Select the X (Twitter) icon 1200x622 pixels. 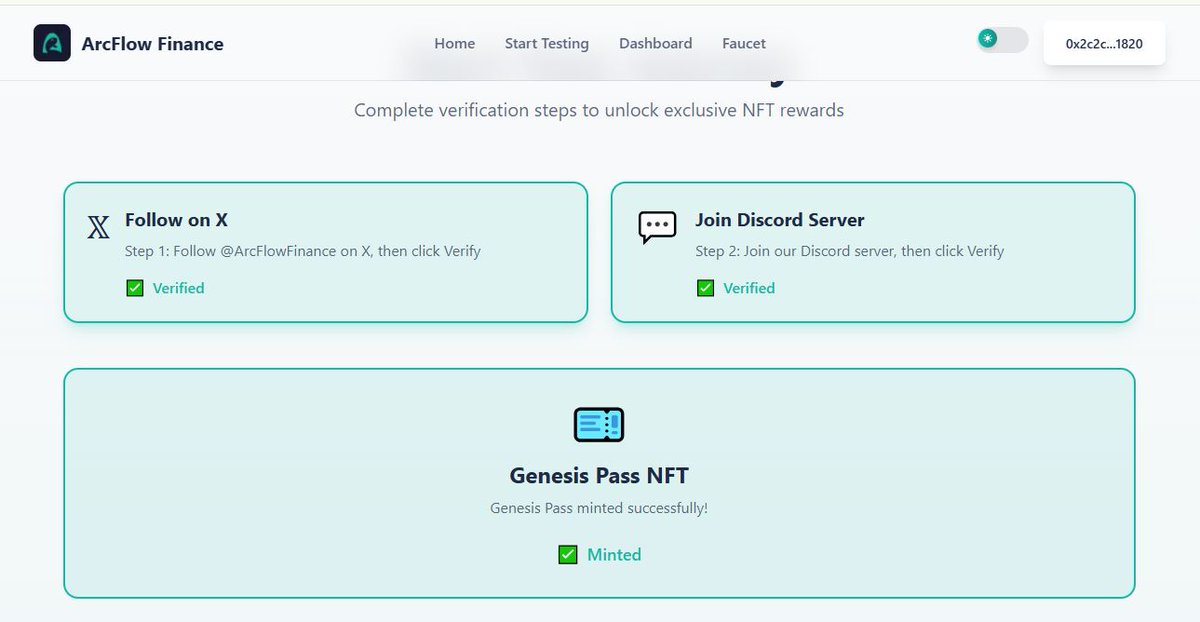coord(98,227)
